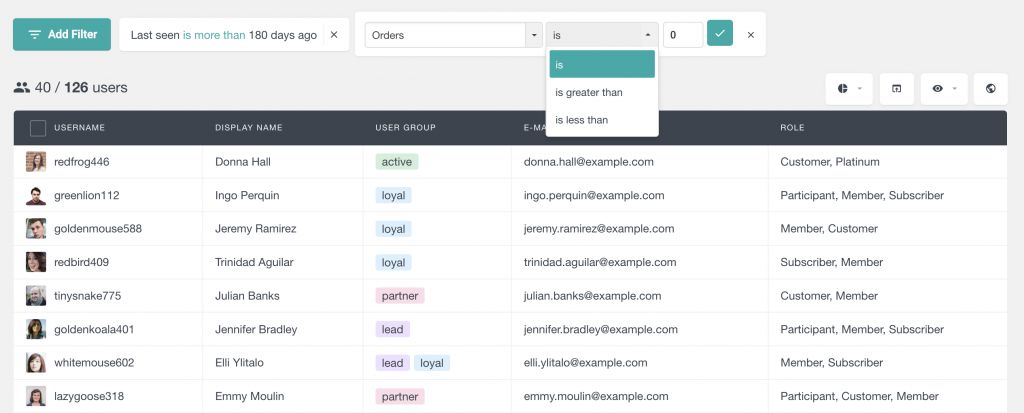Open username goldenkoala401
The image size is (1024, 413).
pos(94,329)
